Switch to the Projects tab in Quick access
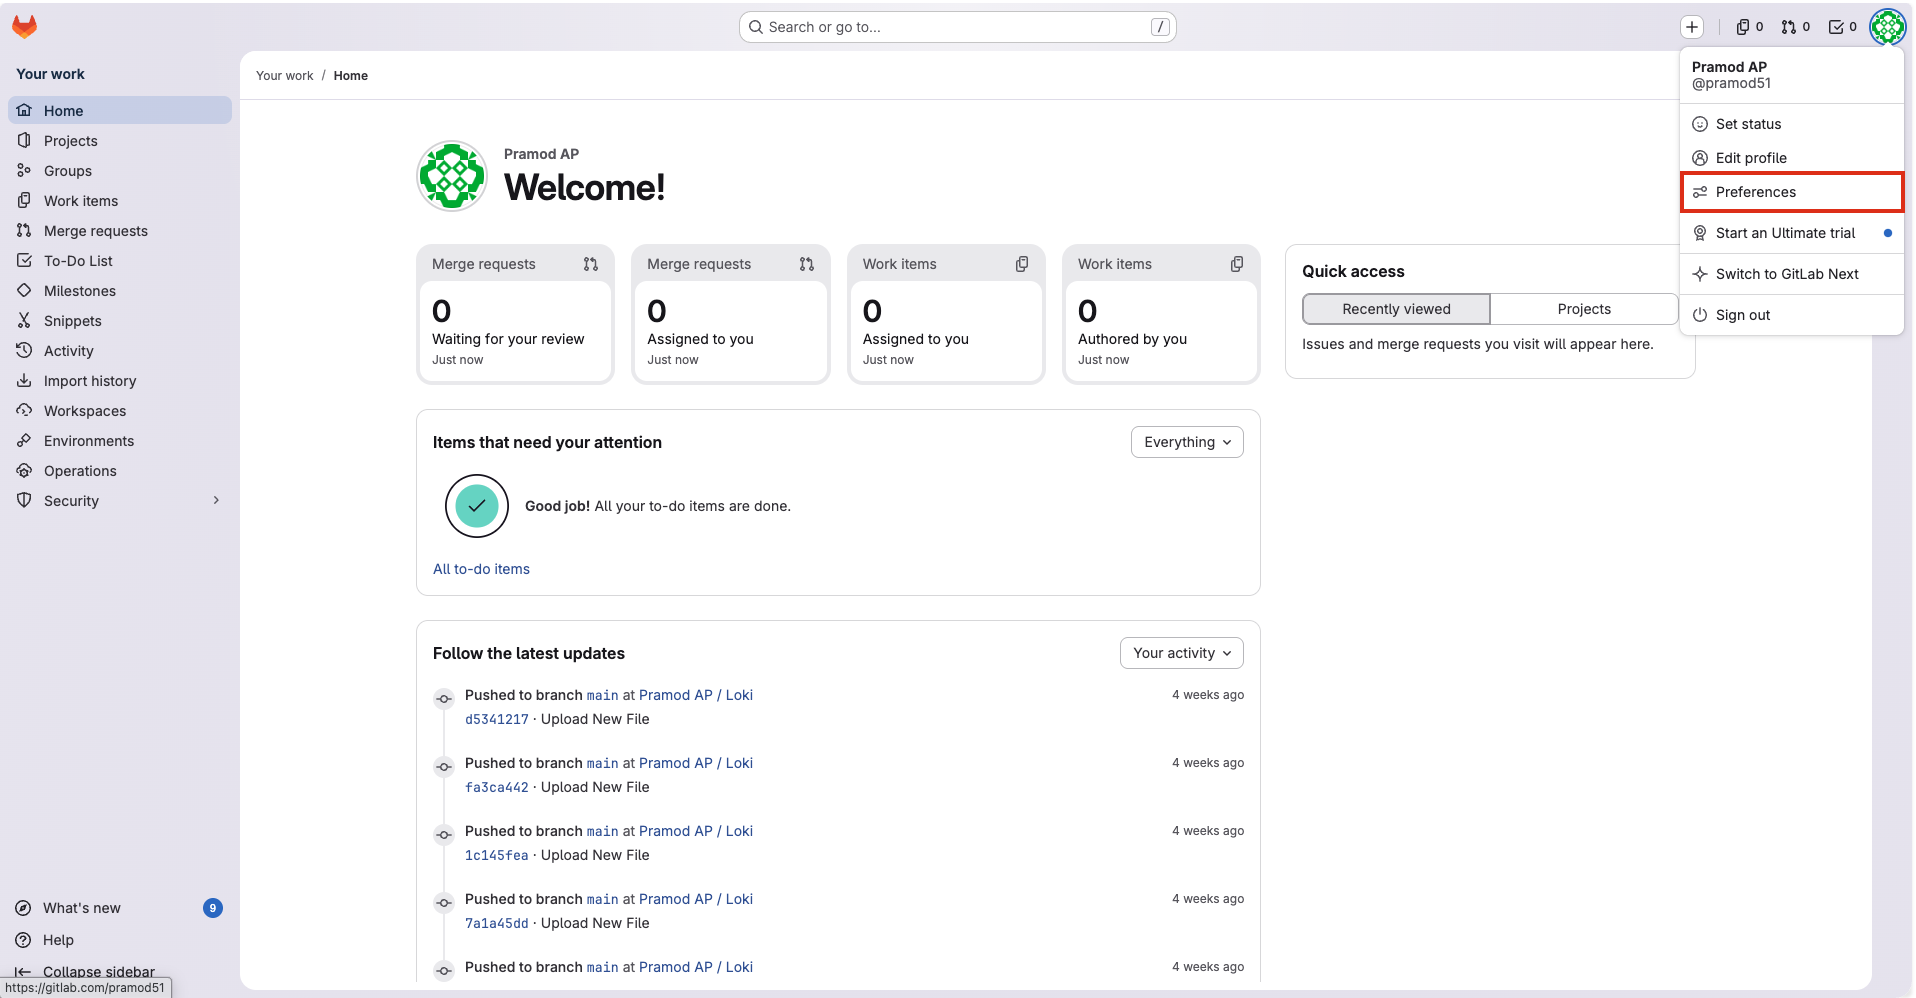The image size is (1916, 998). coord(1584,309)
